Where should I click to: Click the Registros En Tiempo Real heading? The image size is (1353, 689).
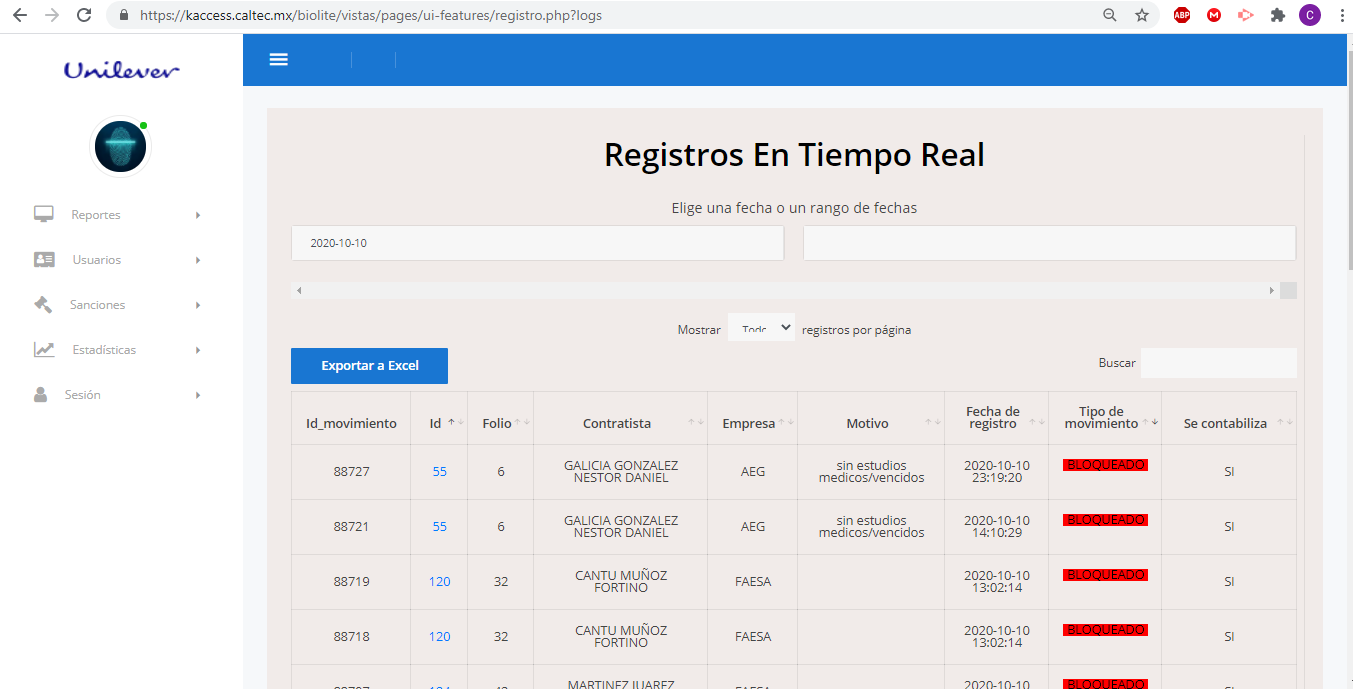(794, 156)
